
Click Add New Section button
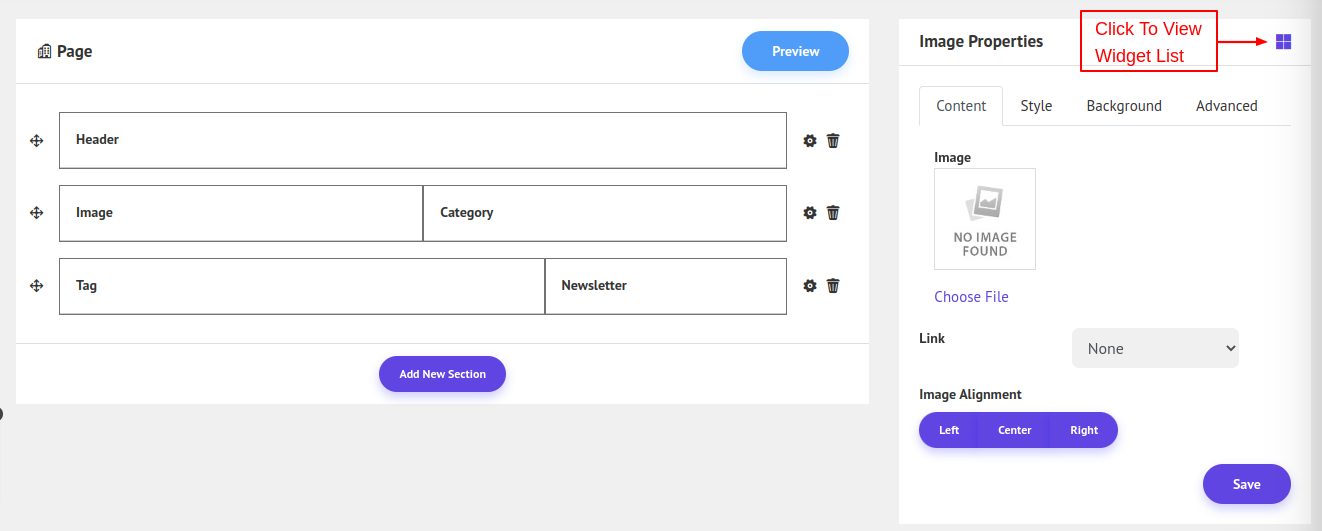[442, 374]
